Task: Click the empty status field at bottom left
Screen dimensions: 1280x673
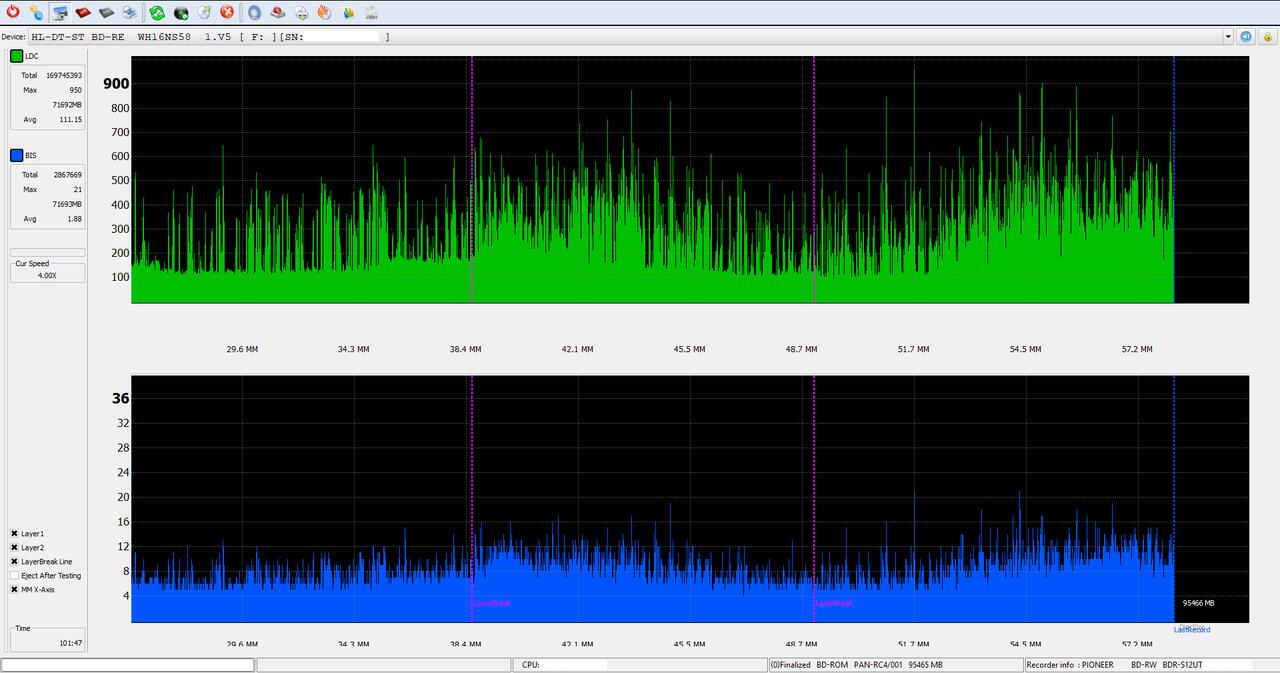Action: [127, 665]
